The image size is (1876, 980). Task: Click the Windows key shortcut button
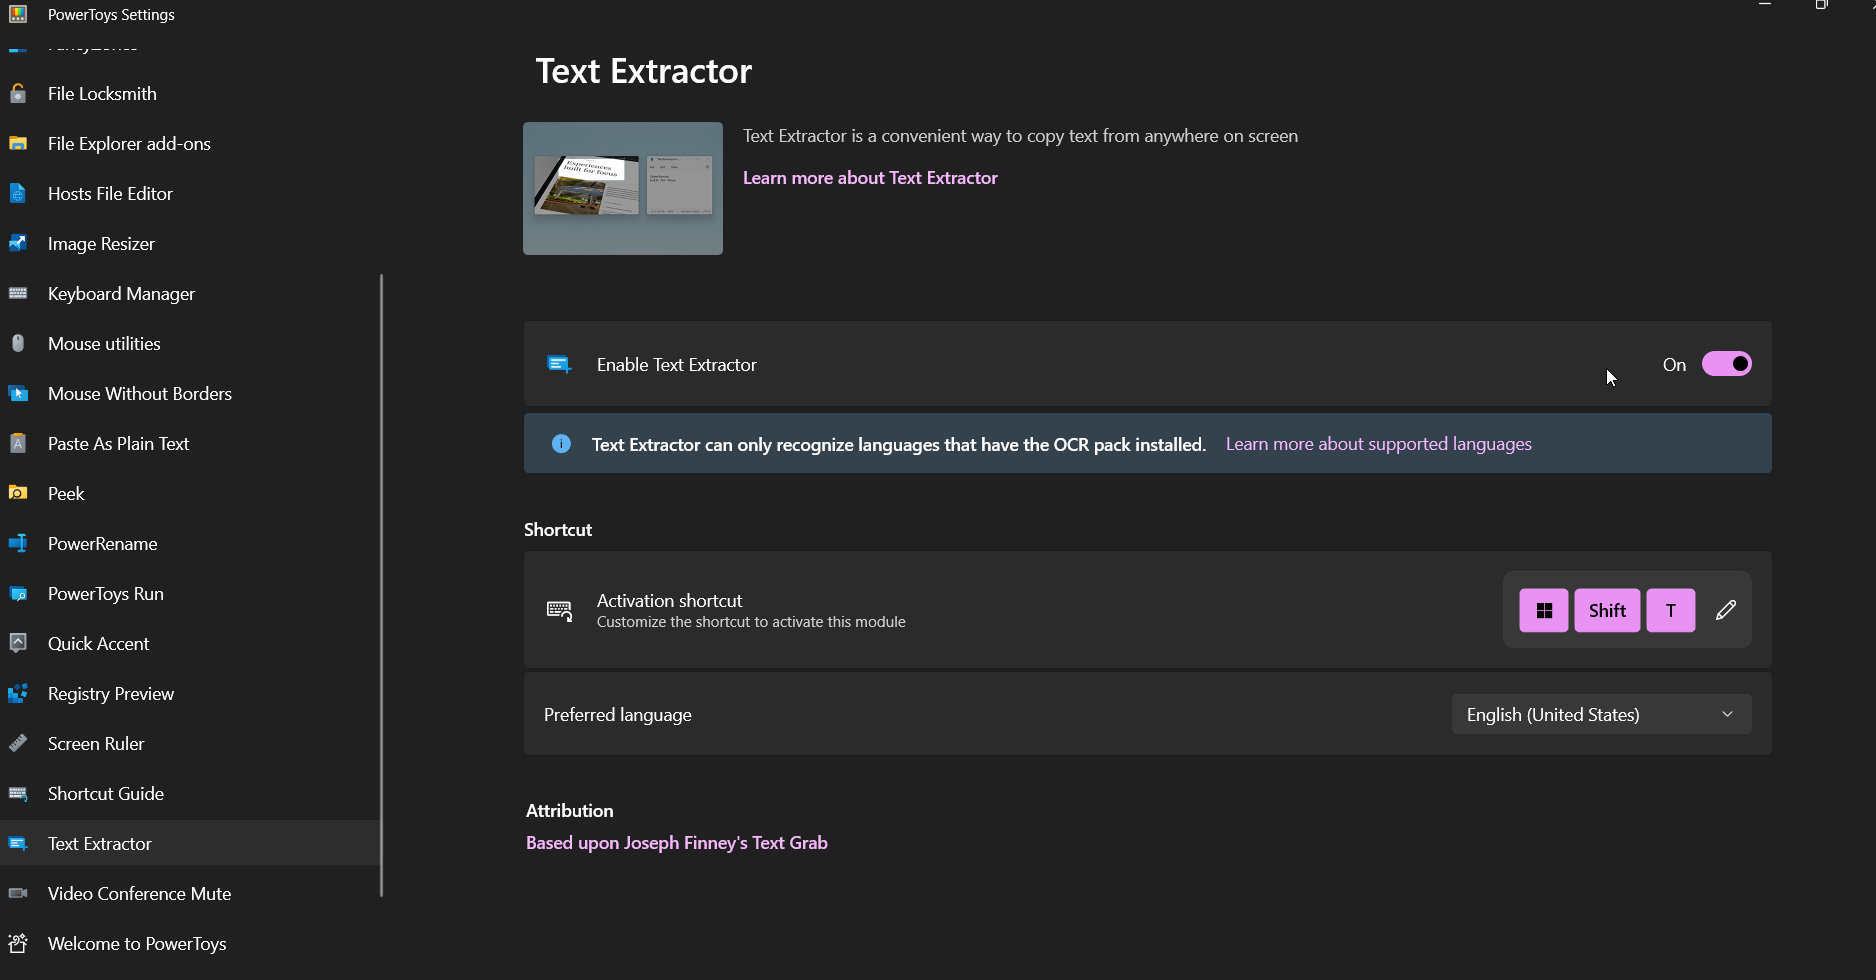coord(1544,611)
